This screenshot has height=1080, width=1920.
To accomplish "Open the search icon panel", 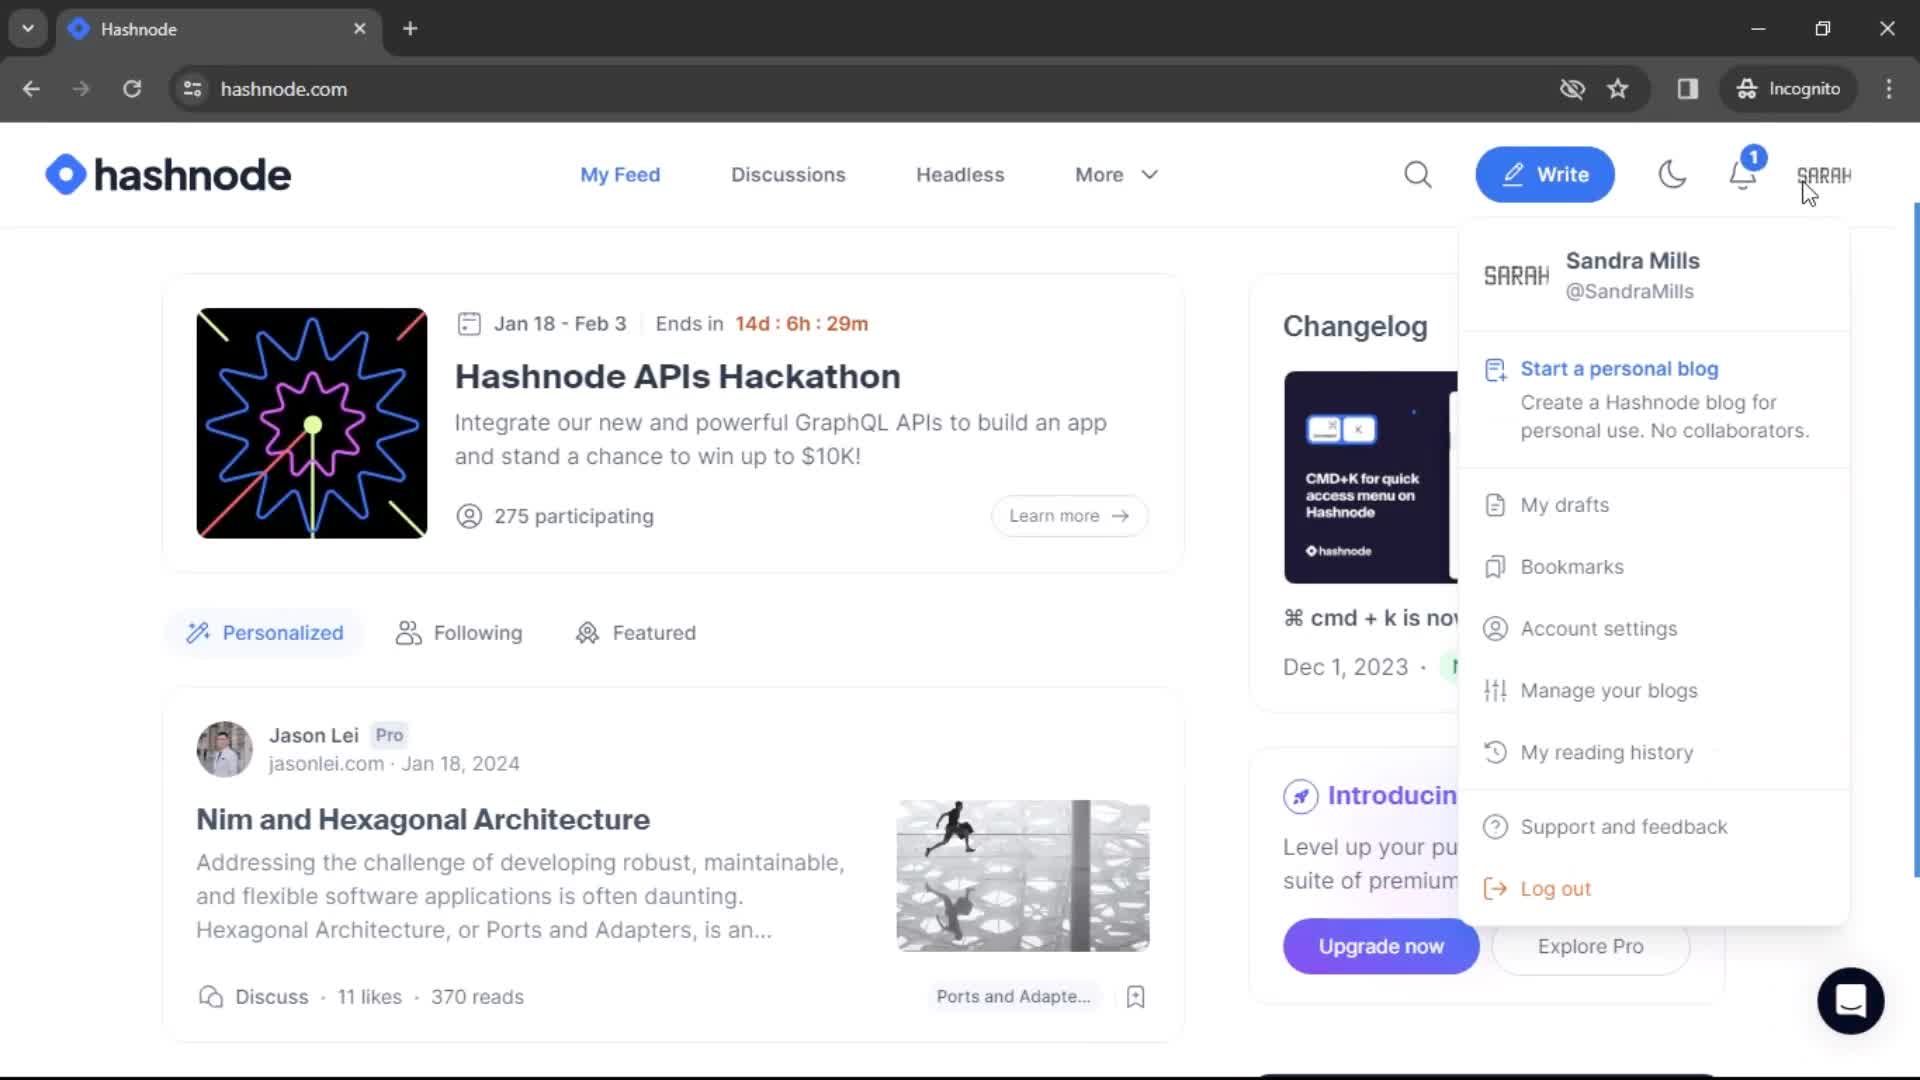I will click(1418, 174).
